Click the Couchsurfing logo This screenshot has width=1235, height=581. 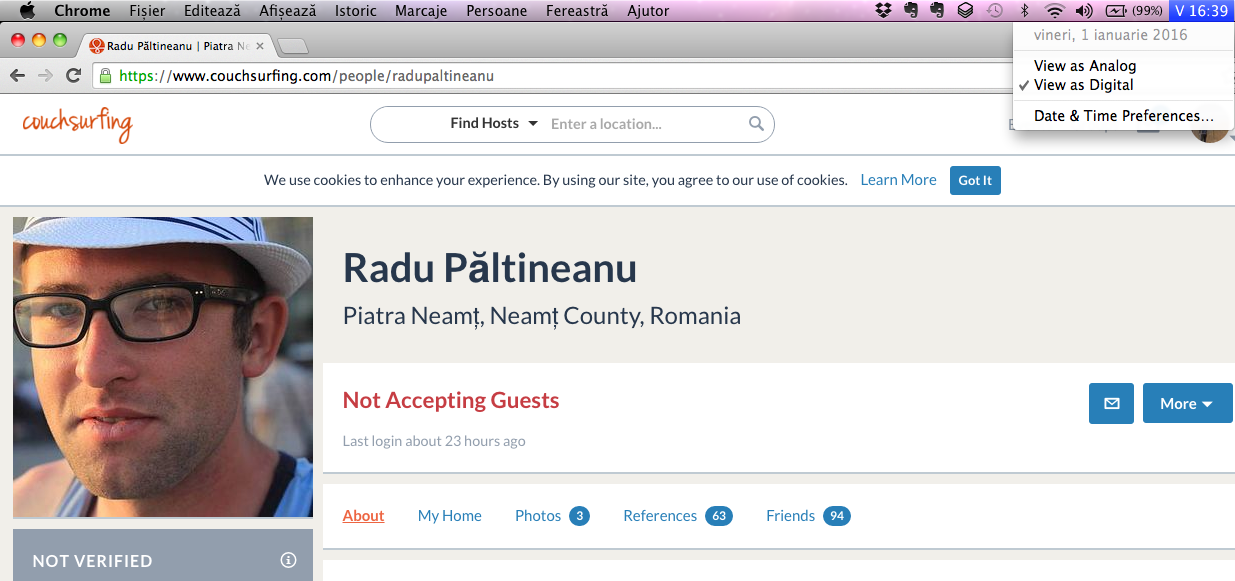pos(77,125)
